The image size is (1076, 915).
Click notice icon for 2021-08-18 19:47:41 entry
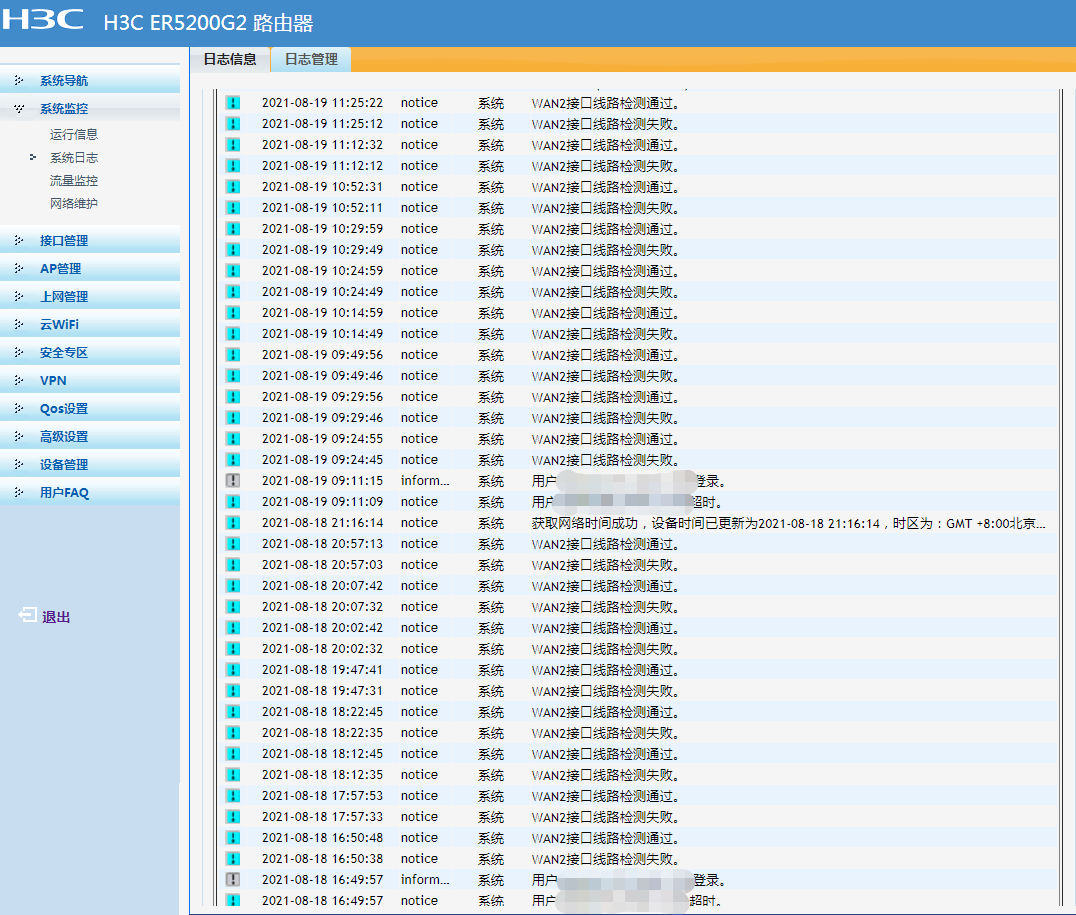[x=233, y=670]
